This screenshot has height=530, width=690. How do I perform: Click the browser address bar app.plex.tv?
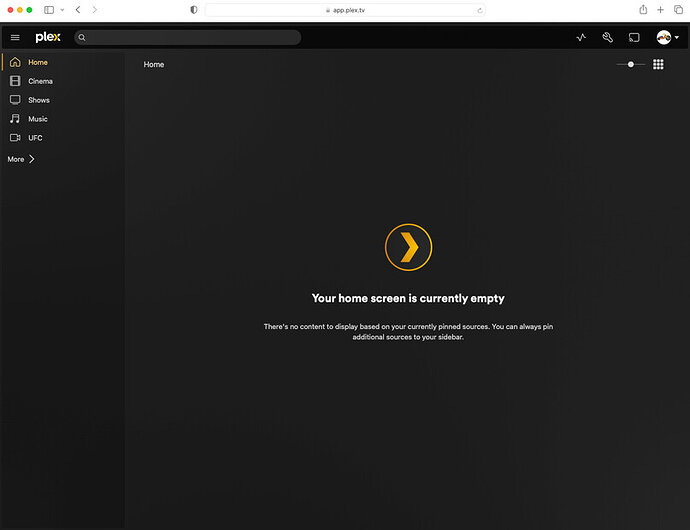(x=345, y=10)
